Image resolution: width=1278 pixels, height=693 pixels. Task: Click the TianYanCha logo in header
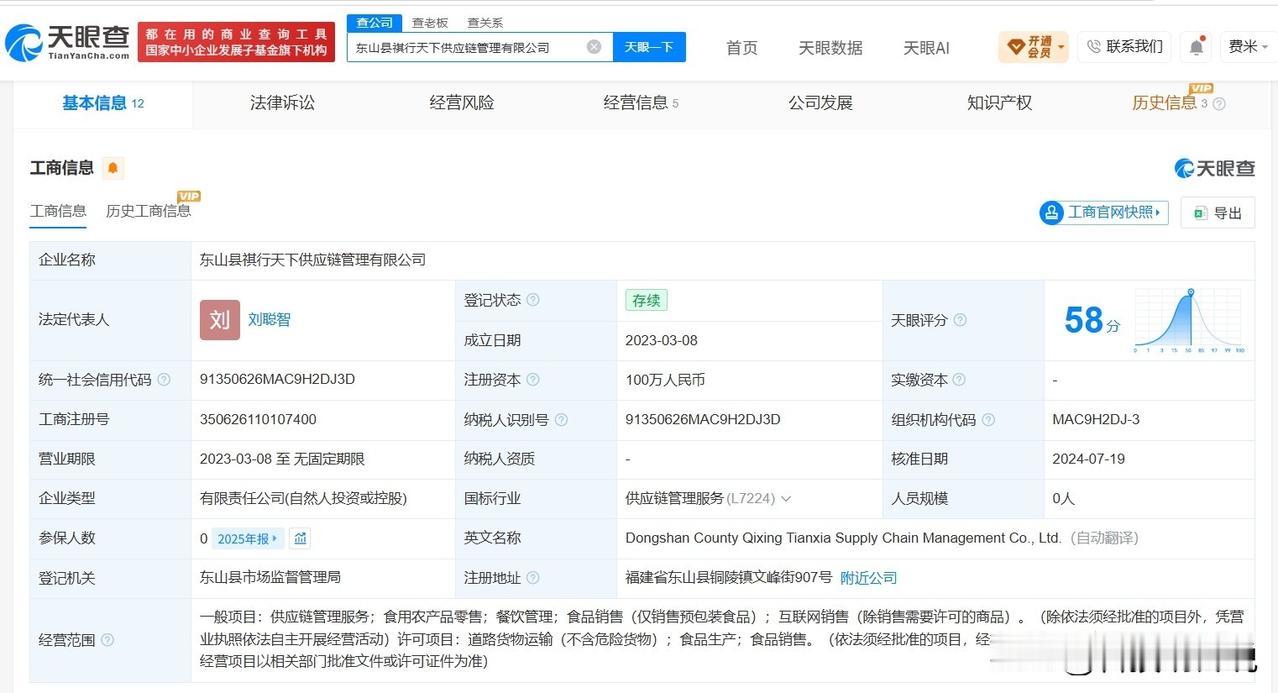click(67, 42)
